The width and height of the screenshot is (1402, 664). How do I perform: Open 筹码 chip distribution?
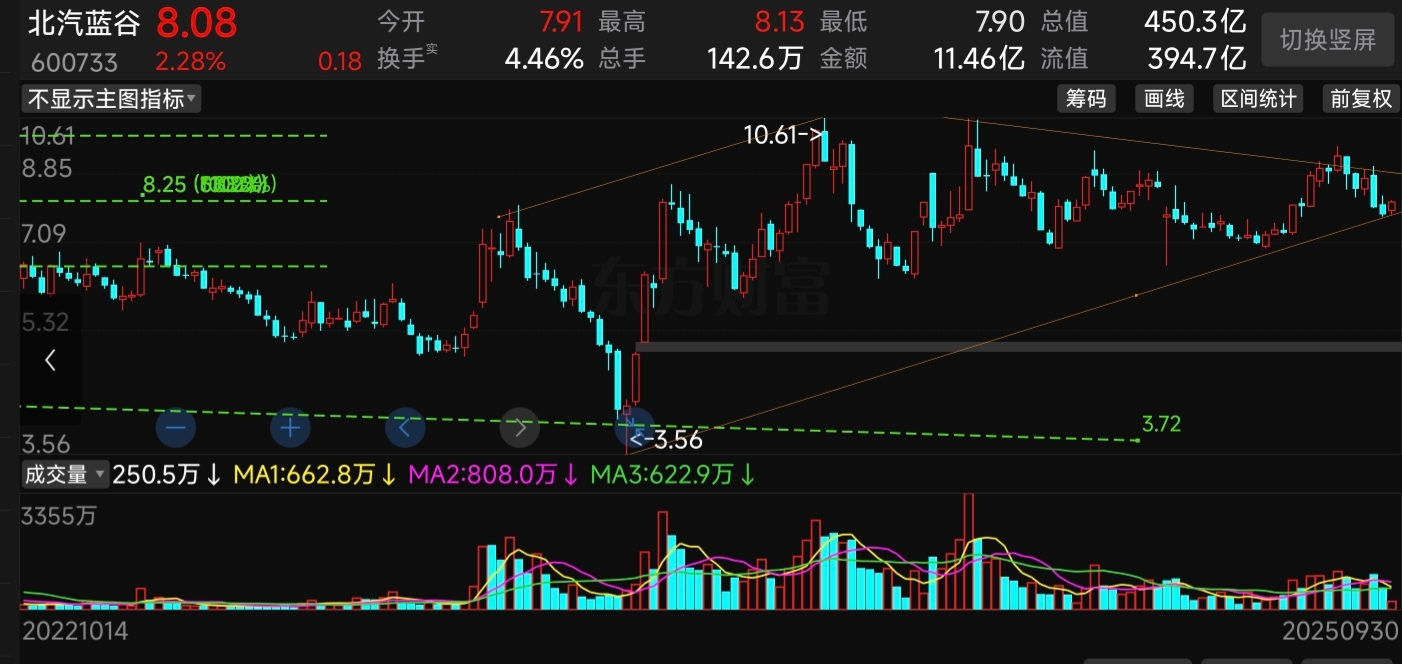click(1086, 99)
